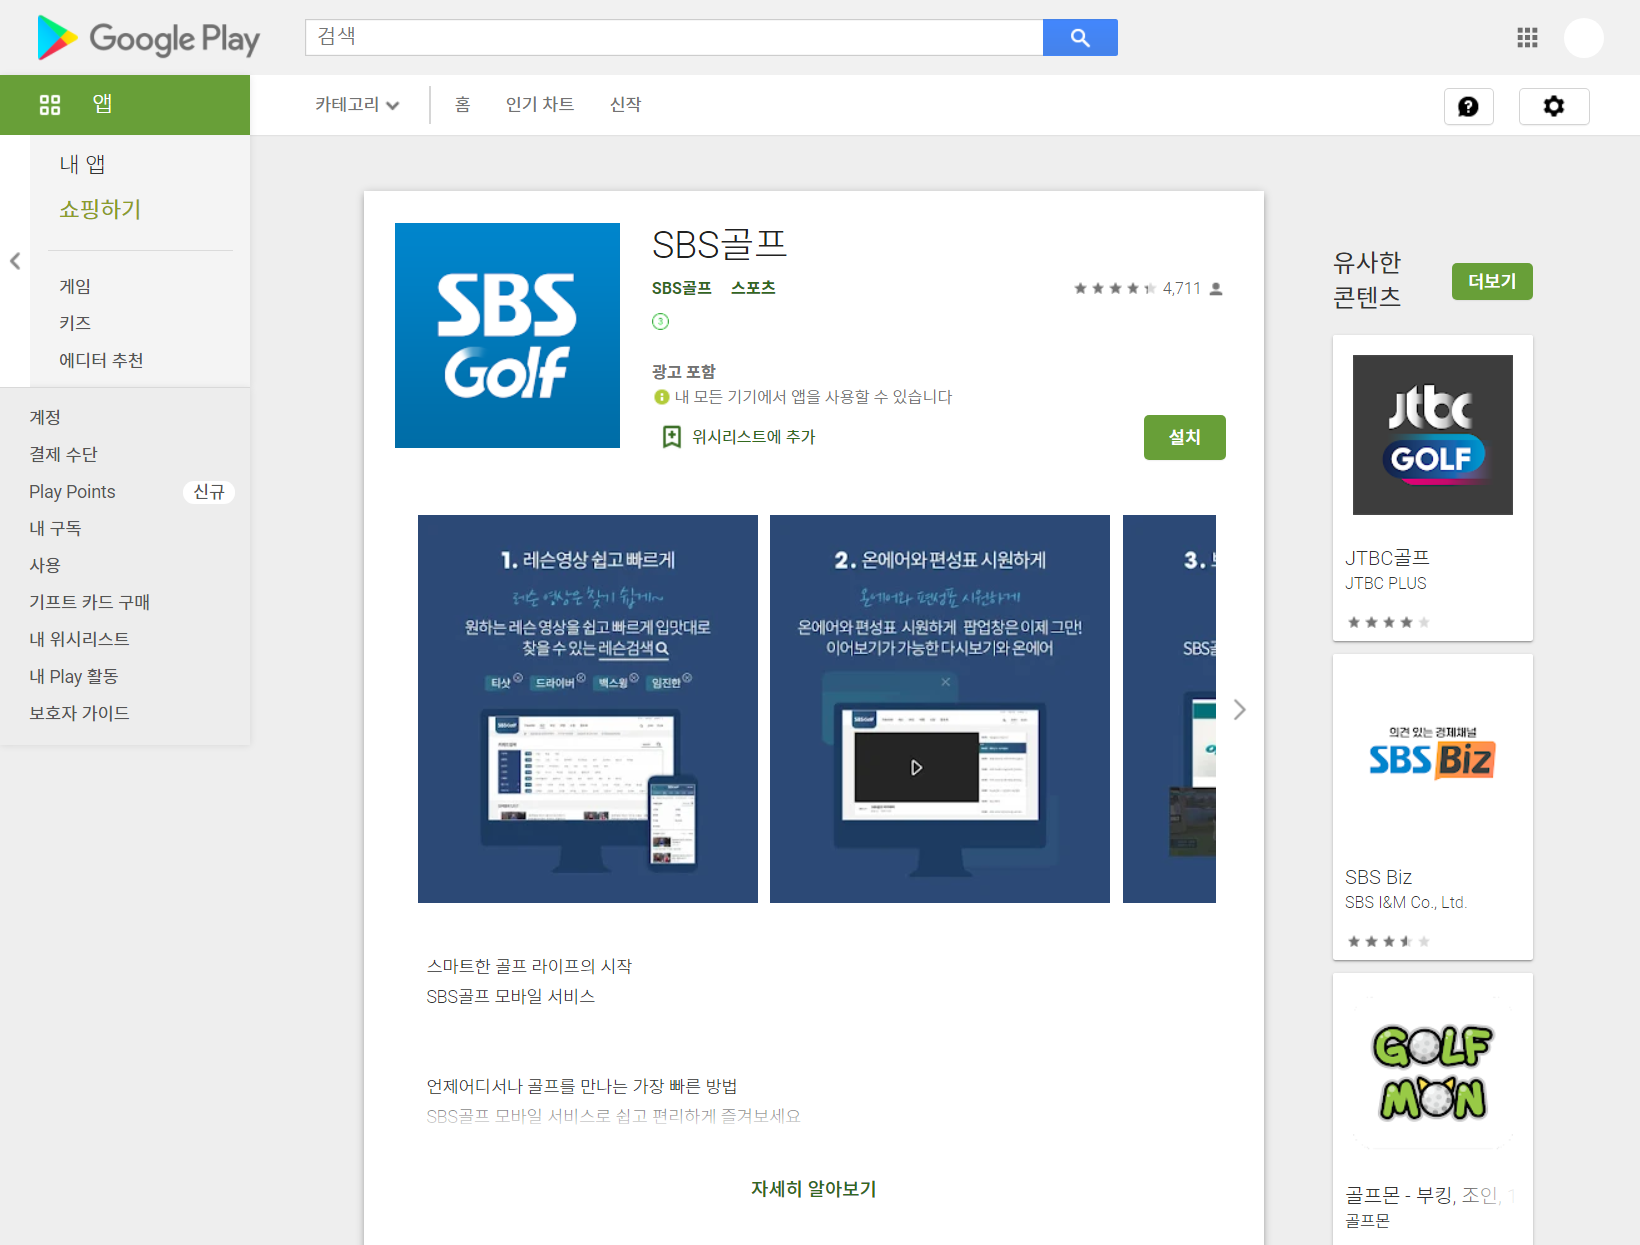
Task: Collapse the sidebar with left arrow
Action: point(15,261)
